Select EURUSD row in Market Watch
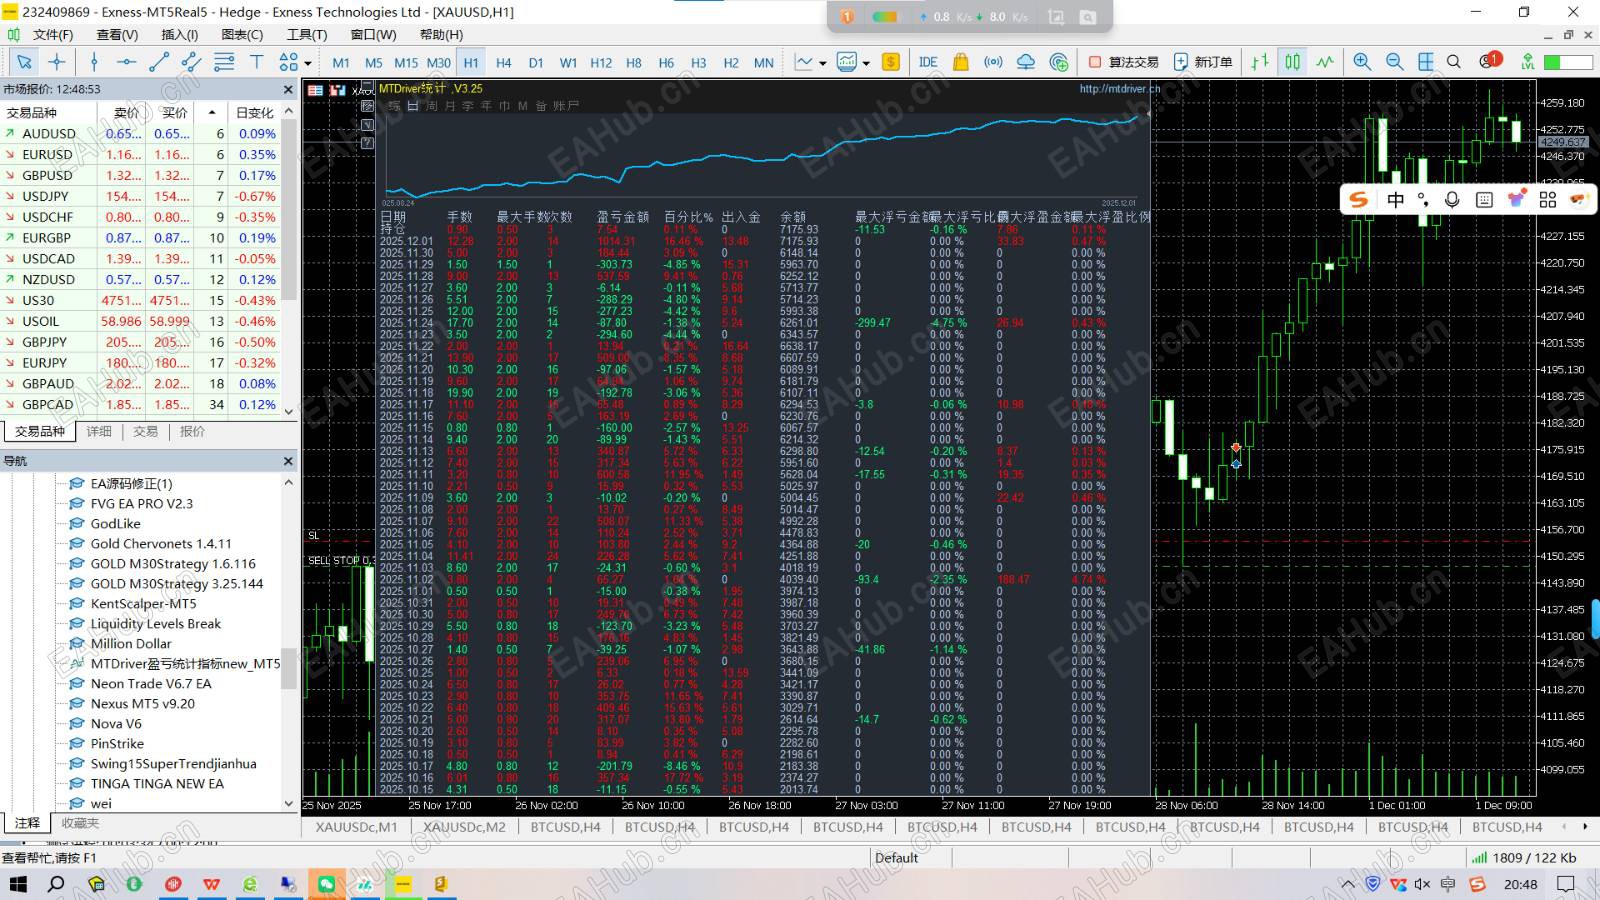1600x900 pixels. 140,155
